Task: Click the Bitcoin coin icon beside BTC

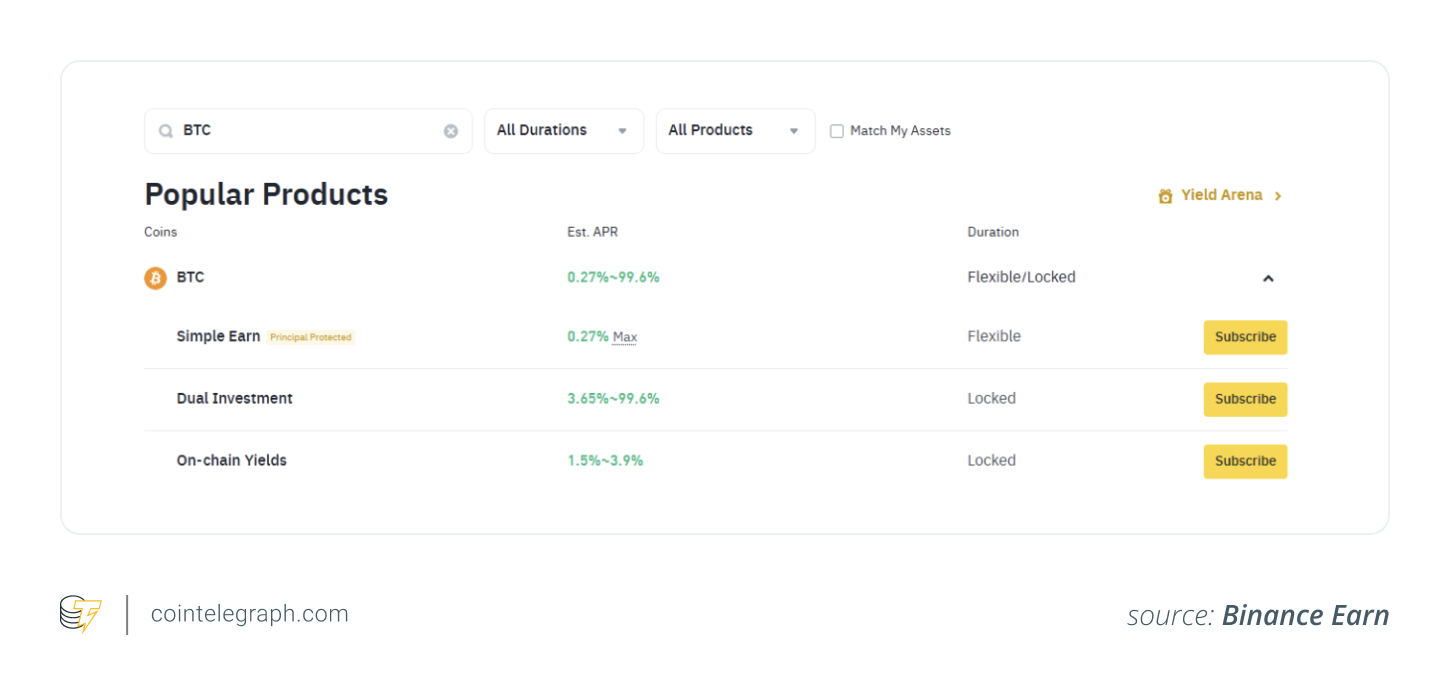Action: (x=155, y=277)
